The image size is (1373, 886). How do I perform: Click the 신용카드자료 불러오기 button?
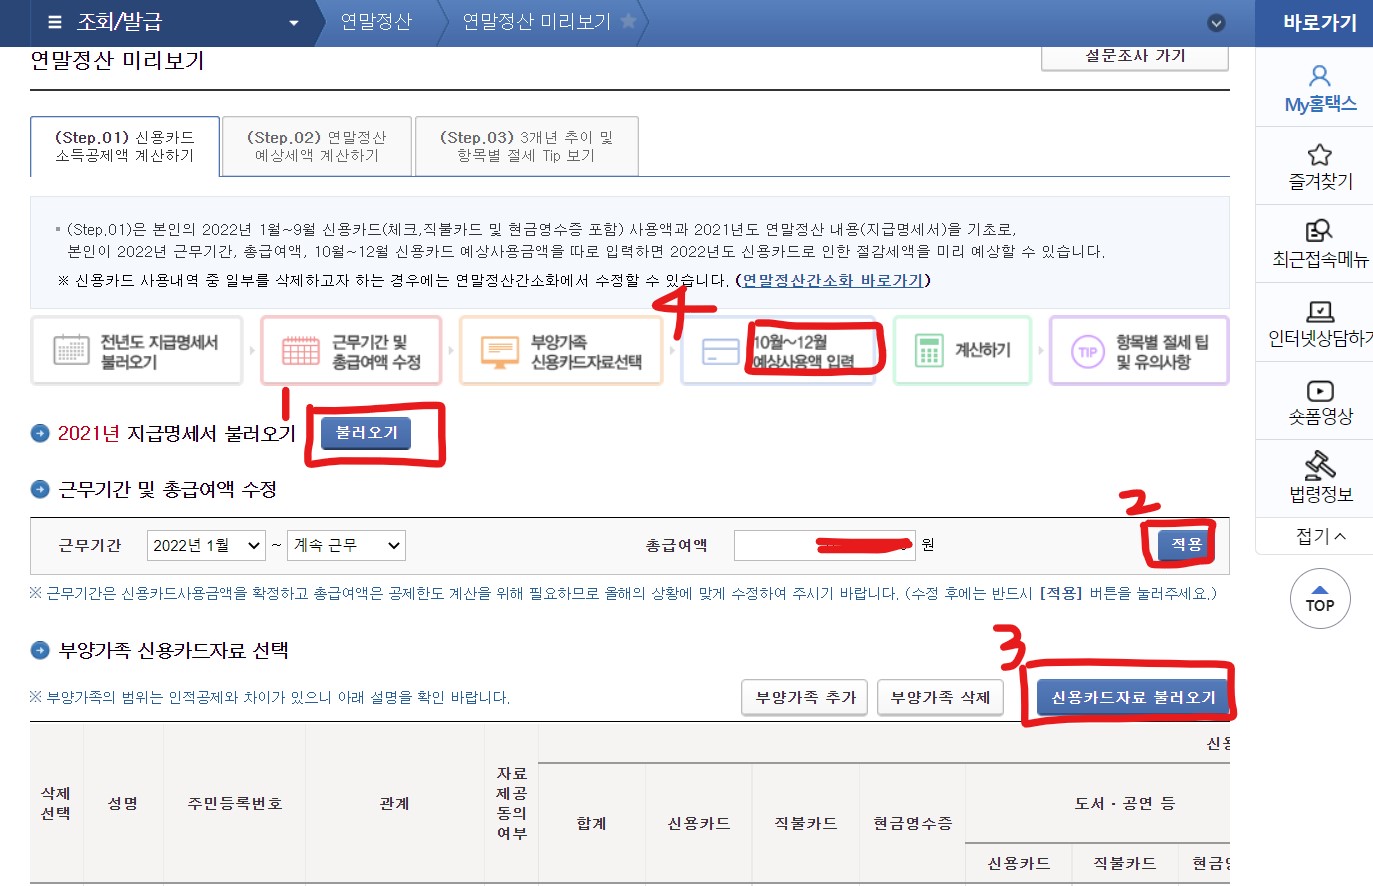coord(1133,697)
